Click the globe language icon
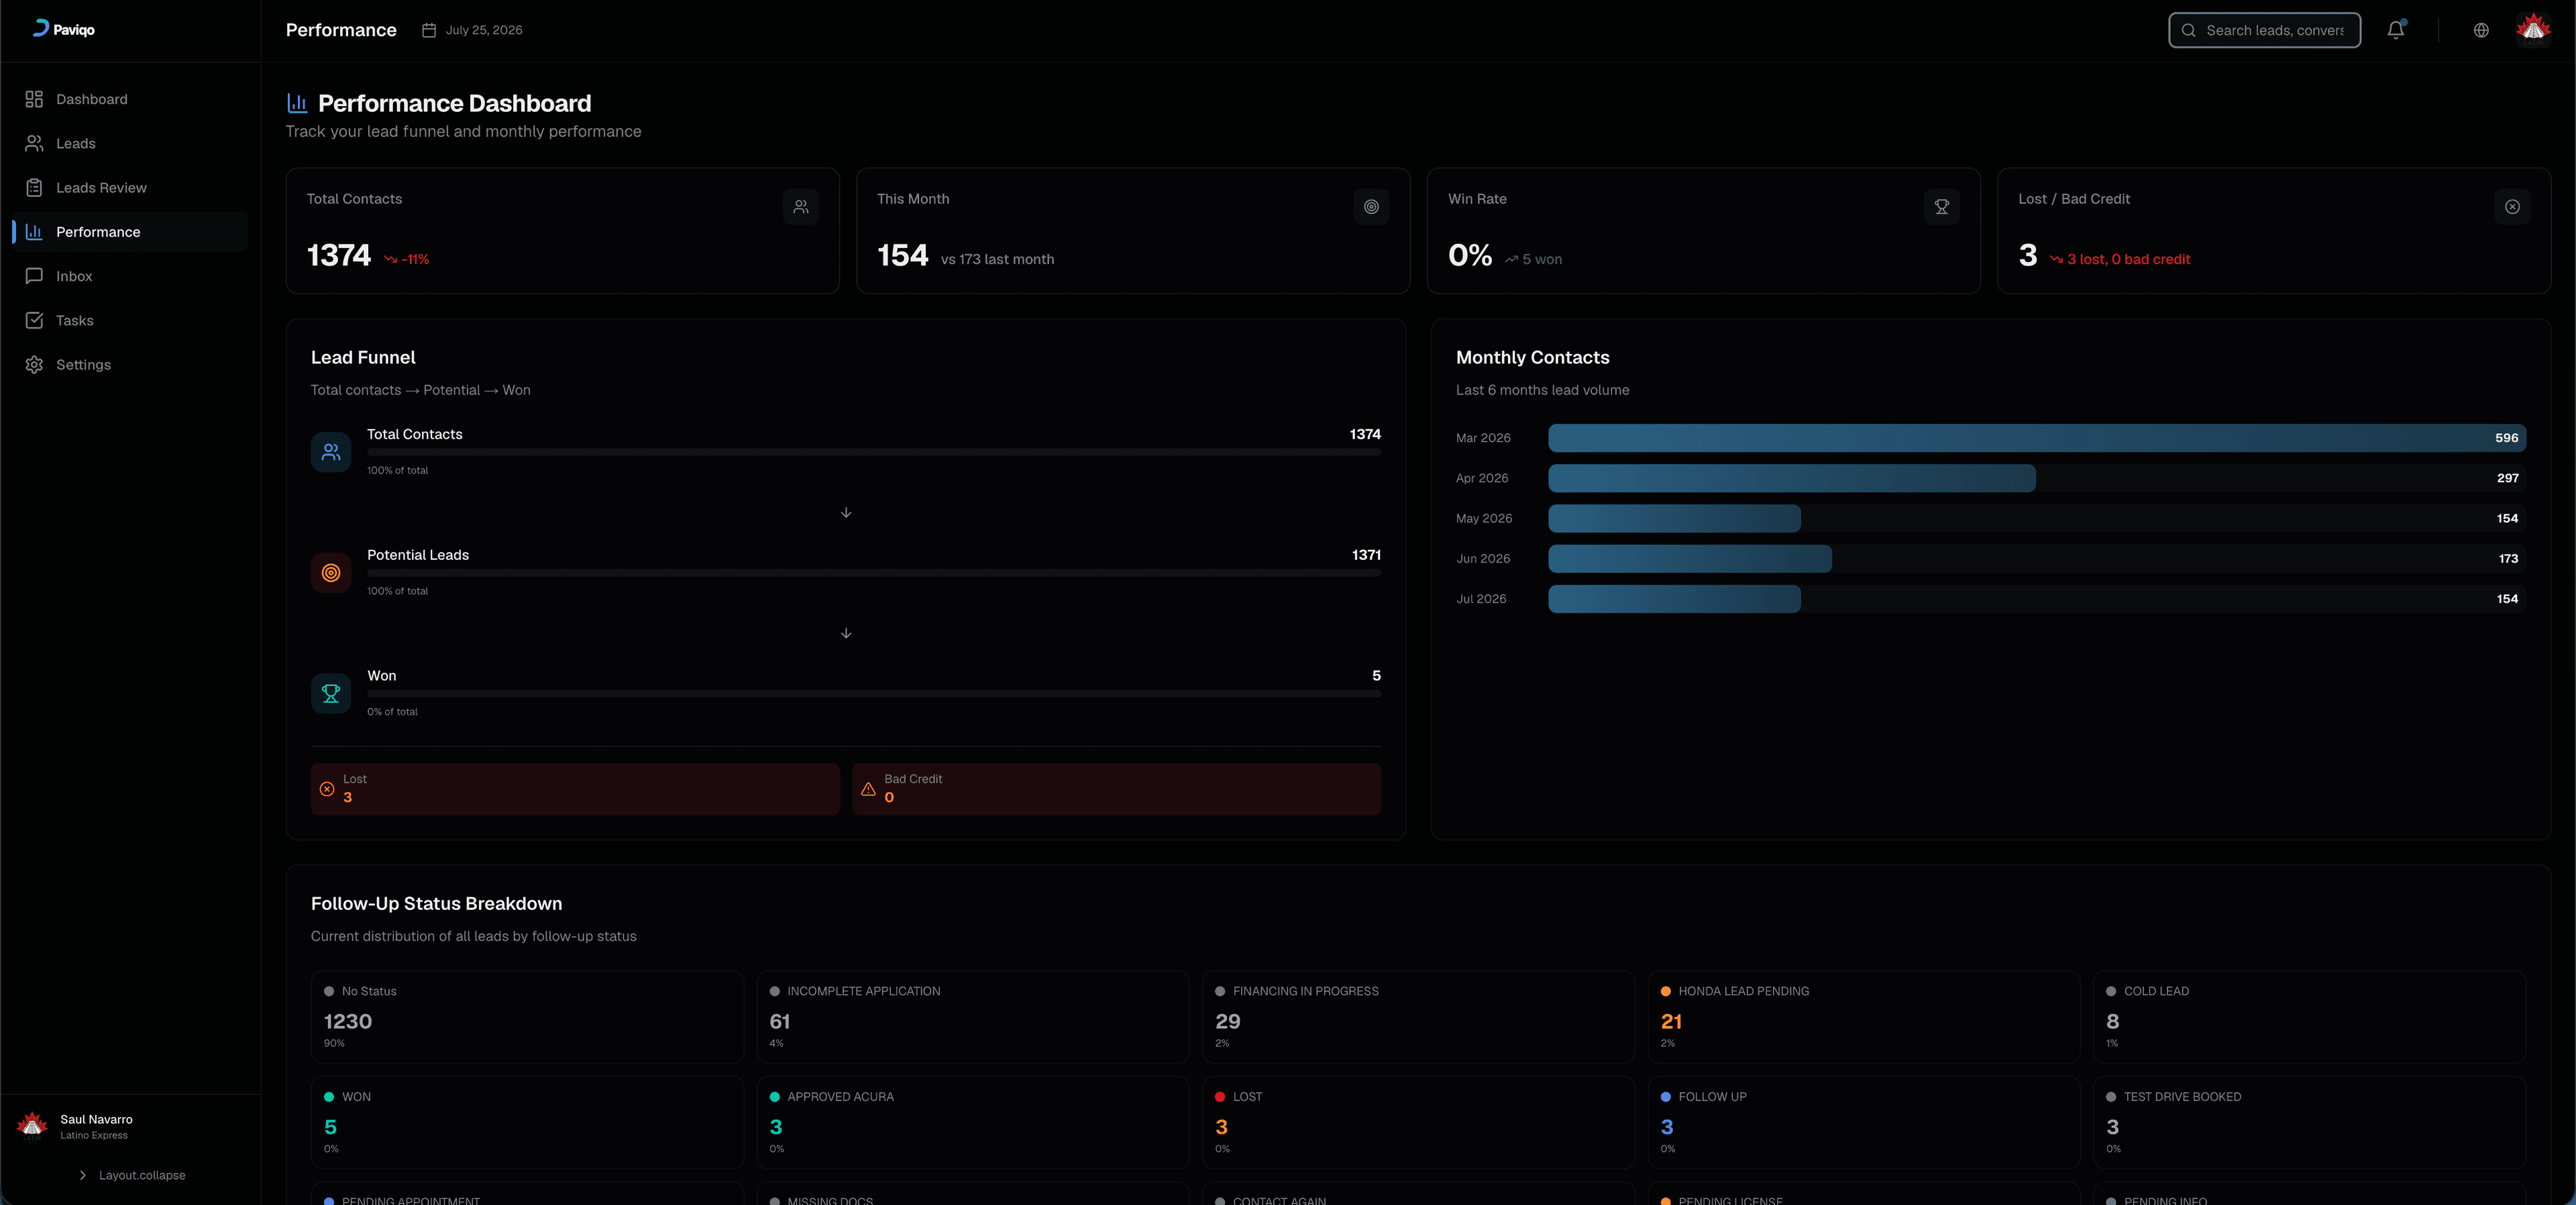This screenshot has width=2576, height=1205. pyautogui.click(x=2481, y=30)
